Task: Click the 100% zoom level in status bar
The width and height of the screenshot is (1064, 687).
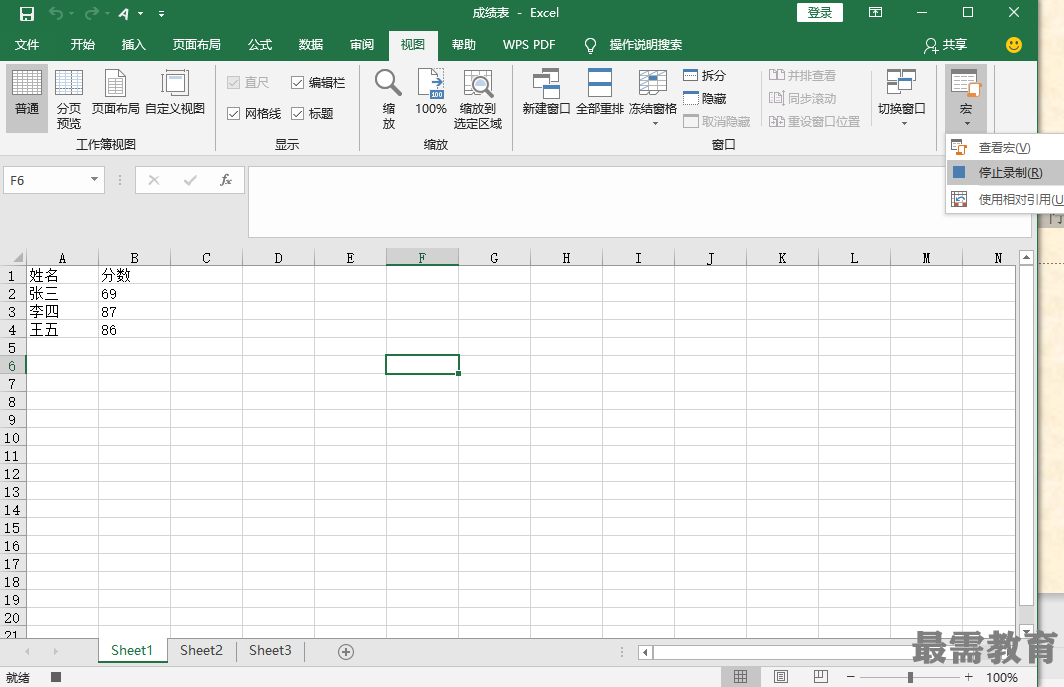Action: pos(1002,677)
